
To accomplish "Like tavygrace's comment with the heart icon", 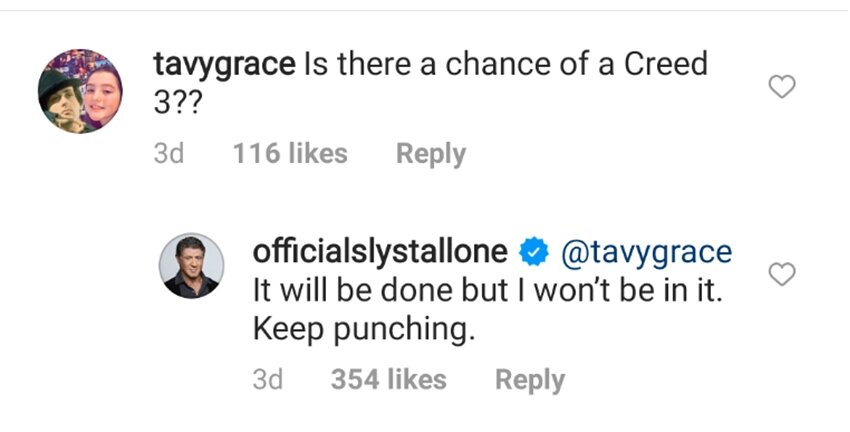I will (x=780, y=89).
